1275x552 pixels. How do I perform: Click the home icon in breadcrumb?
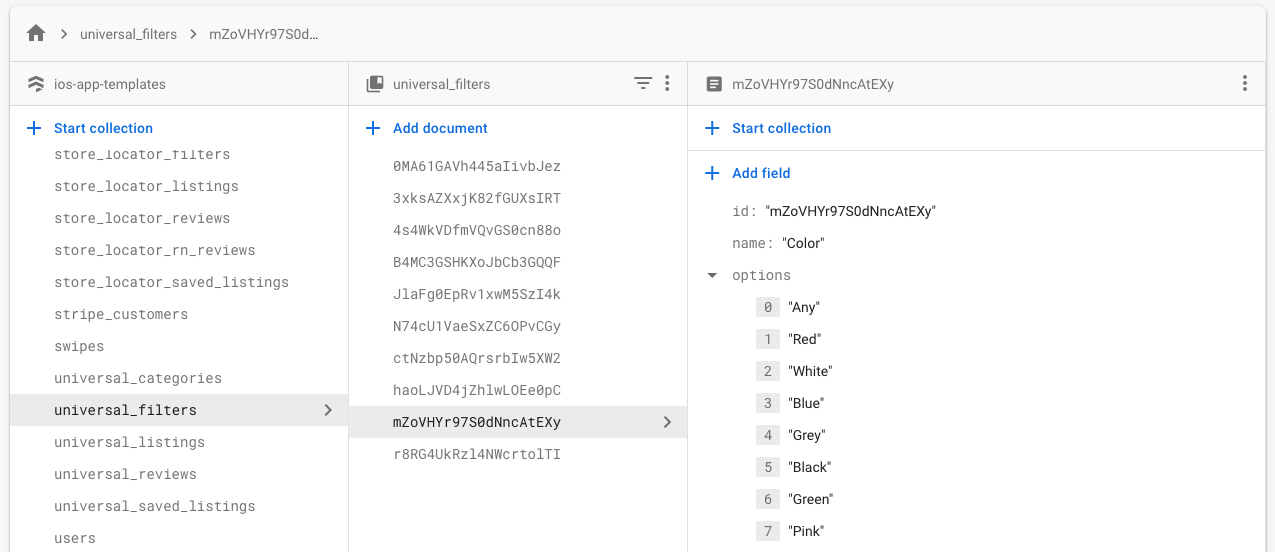(x=36, y=34)
